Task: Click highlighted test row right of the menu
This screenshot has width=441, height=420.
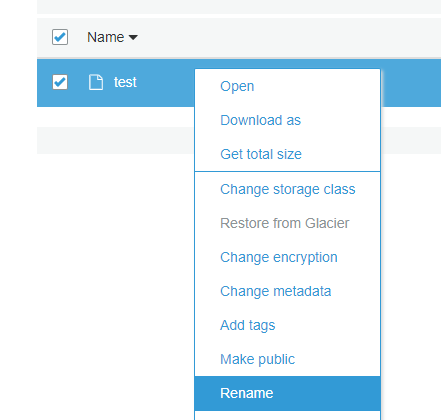Action: (411, 83)
